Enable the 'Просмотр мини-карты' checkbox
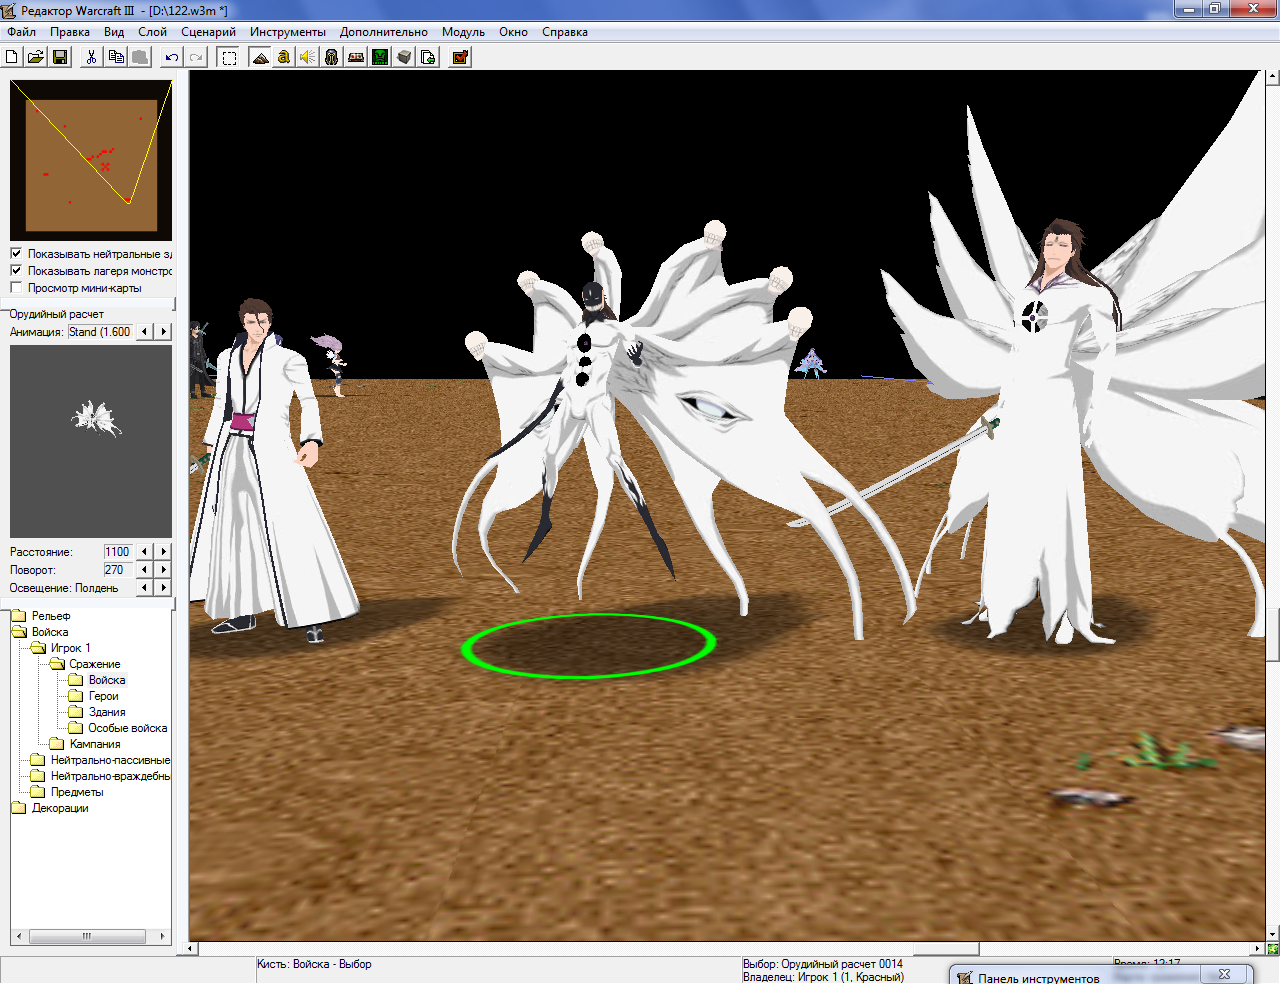Image resolution: width=1280 pixels, height=984 pixels. coord(16,288)
